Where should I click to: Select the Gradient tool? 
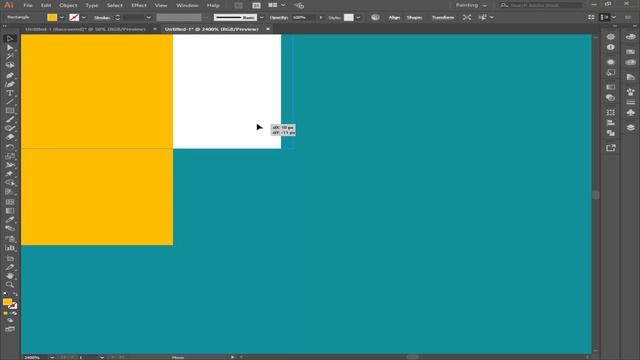[x=10, y=211]
